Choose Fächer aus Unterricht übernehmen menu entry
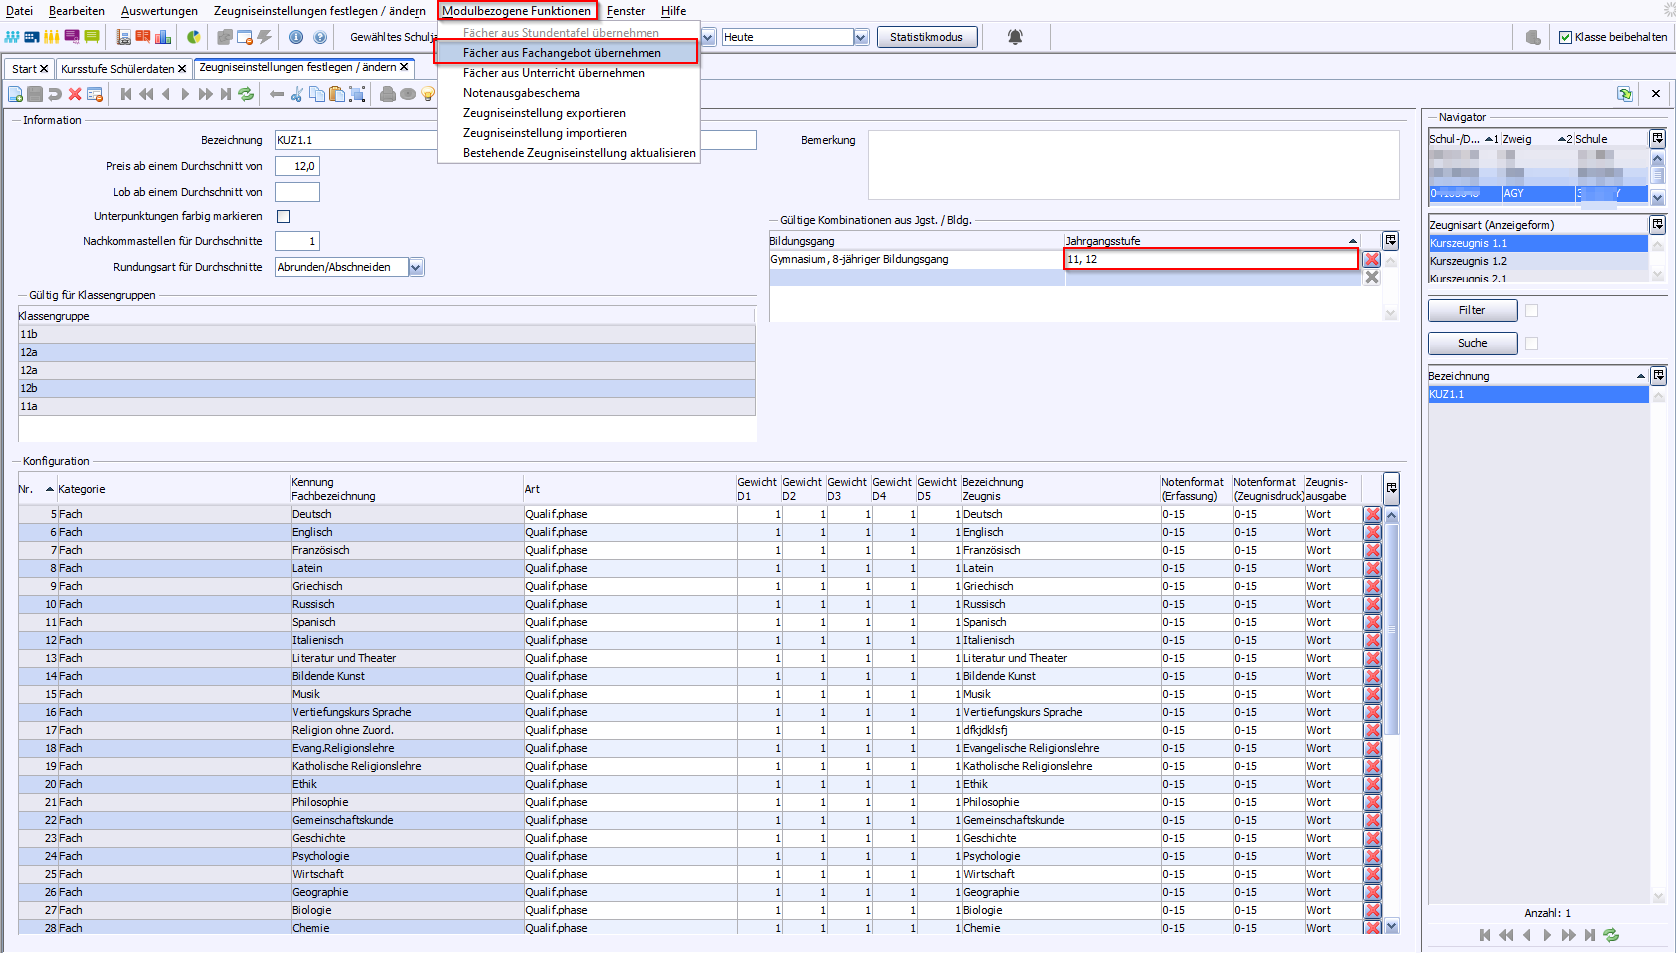The image size is (1676, 953). click(553, 73)
